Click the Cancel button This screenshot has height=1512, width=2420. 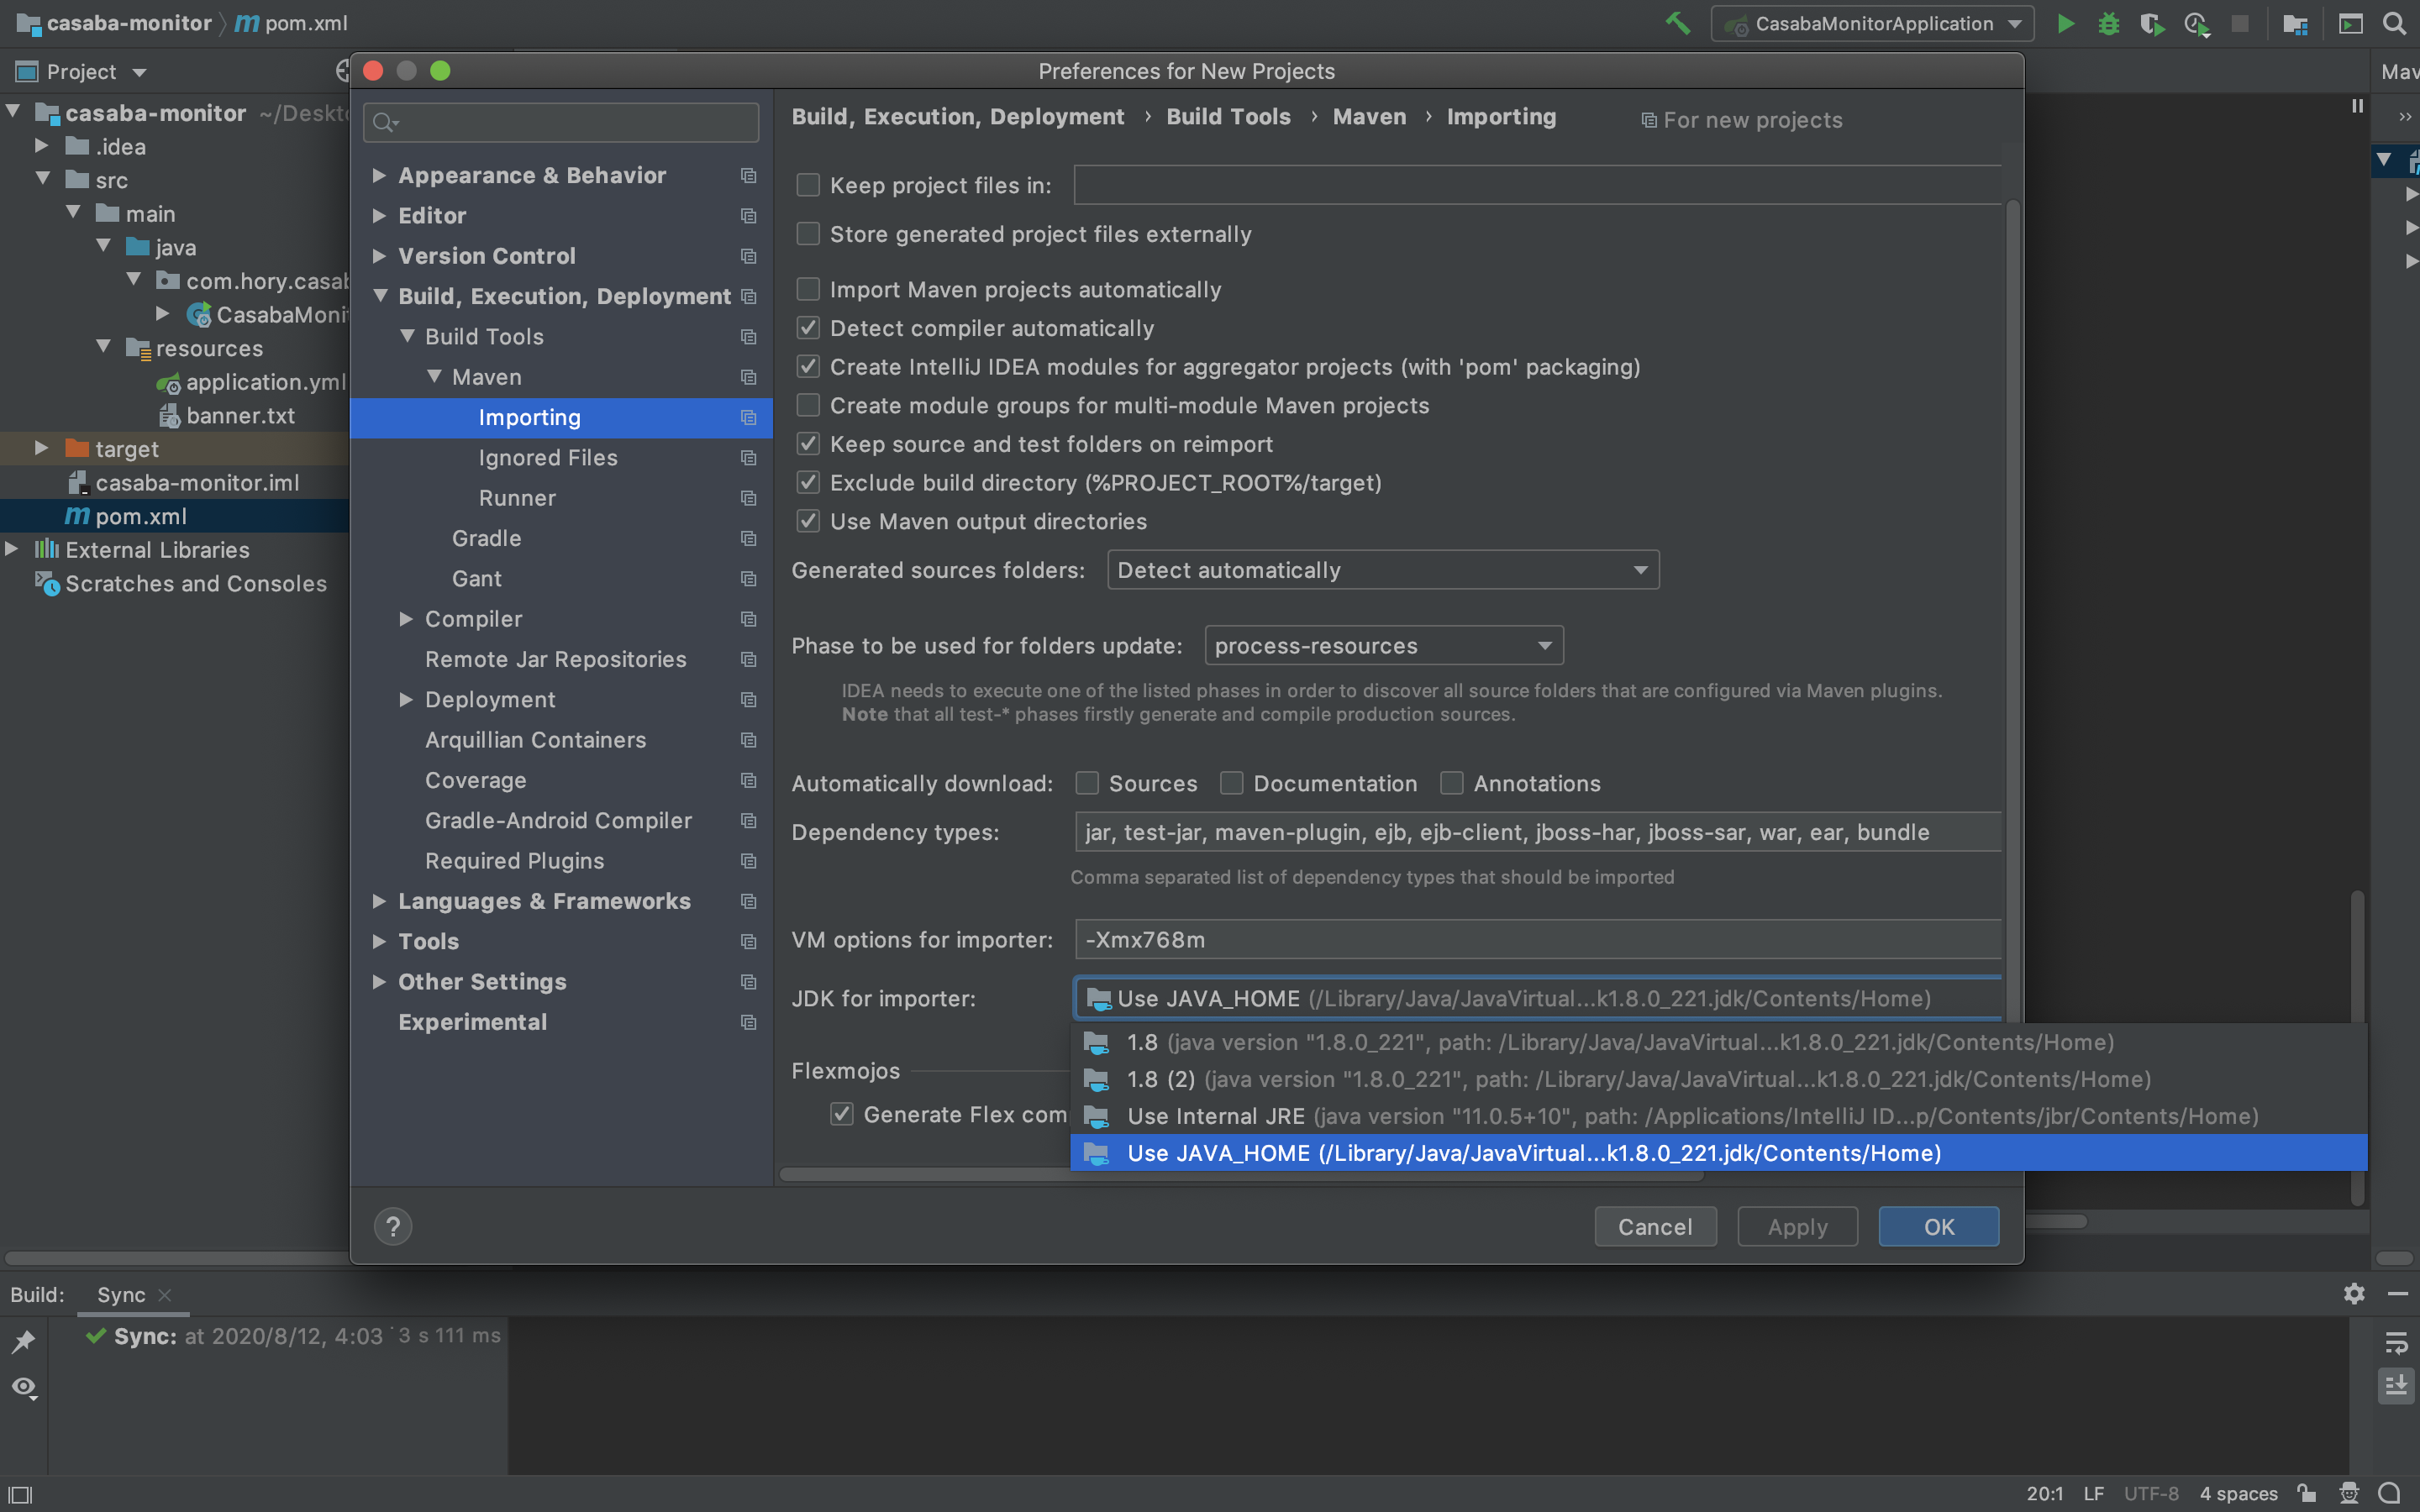[x=1655, y=1227]
